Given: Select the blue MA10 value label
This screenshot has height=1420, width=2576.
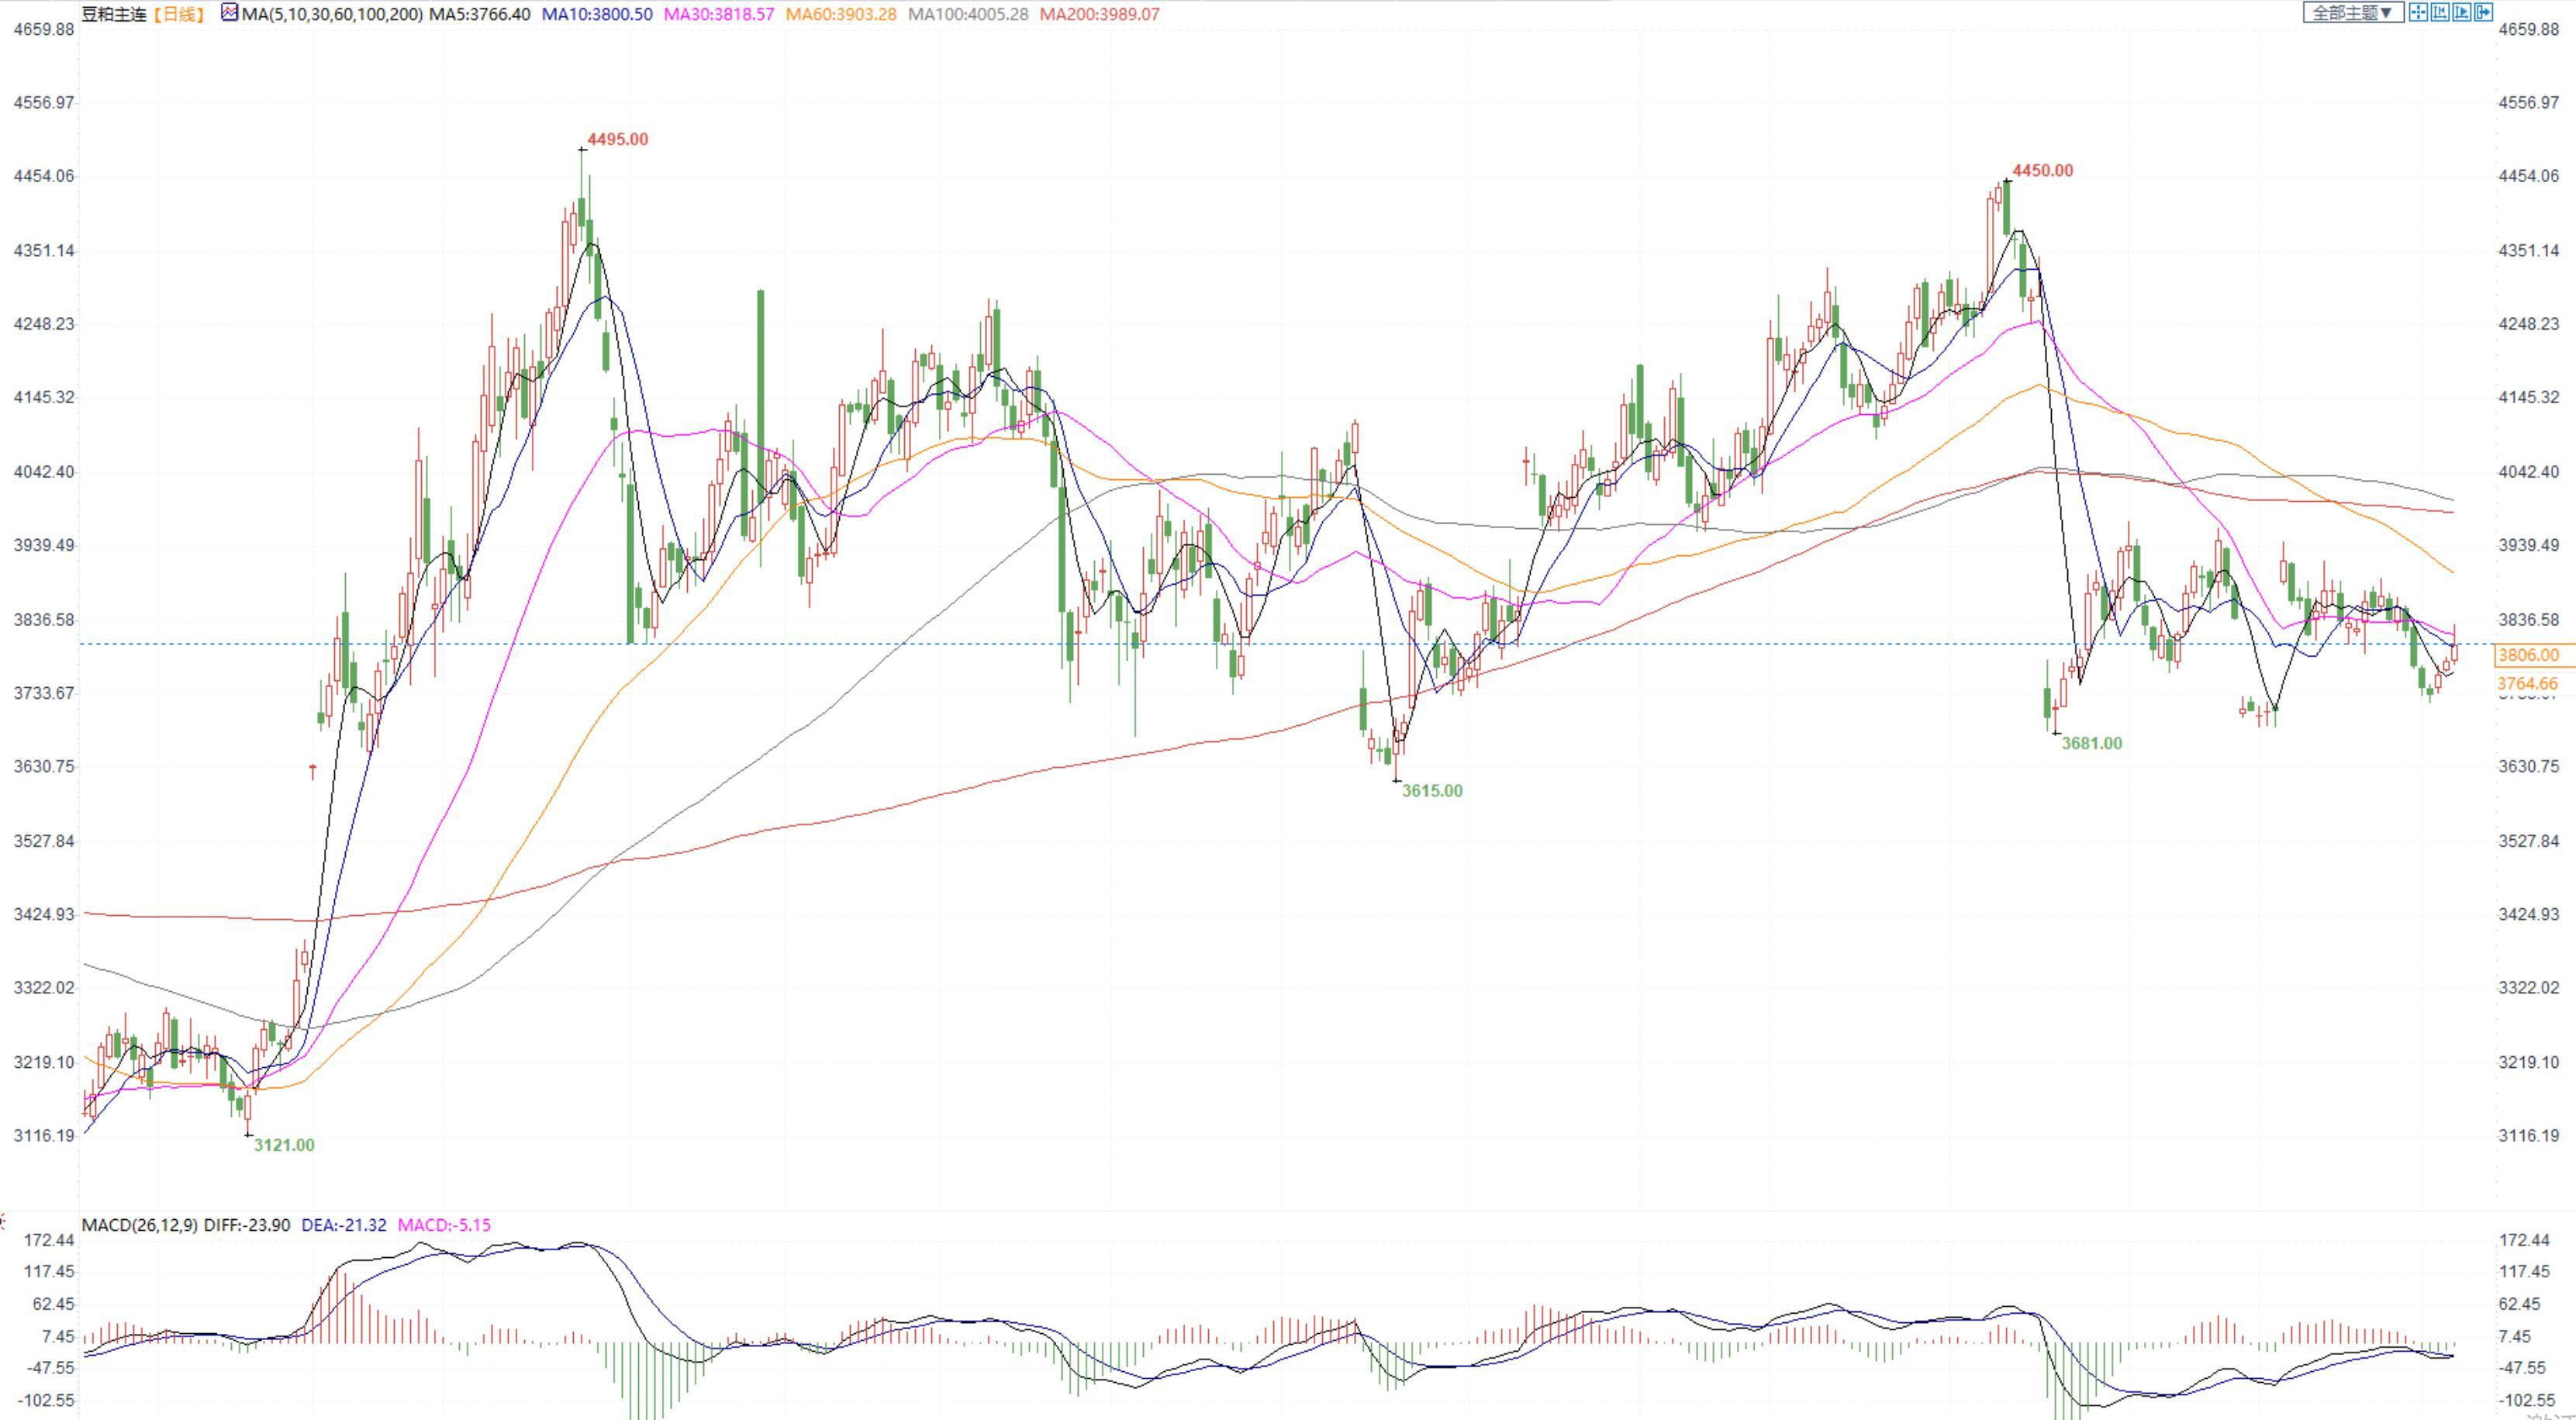Looking at the screenshot, I should click(x=597, y=15).
